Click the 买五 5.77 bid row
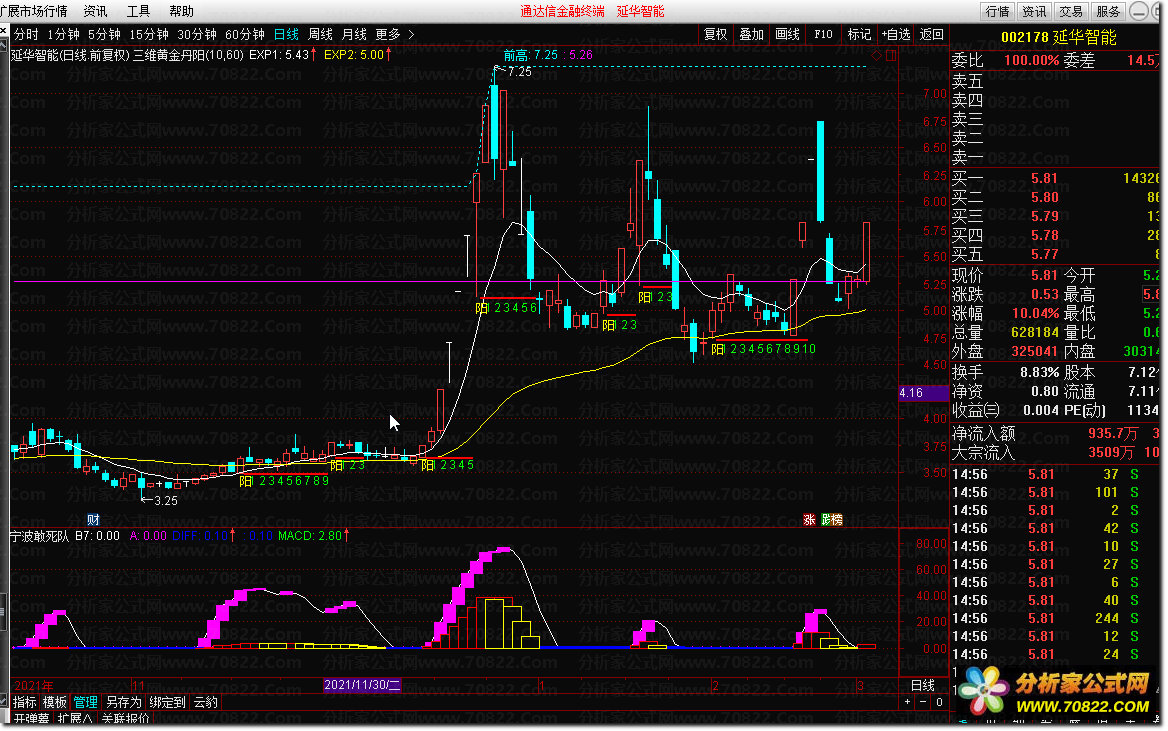The width and height of the screenshot is (1168, 731). [x=1056, y=254]
